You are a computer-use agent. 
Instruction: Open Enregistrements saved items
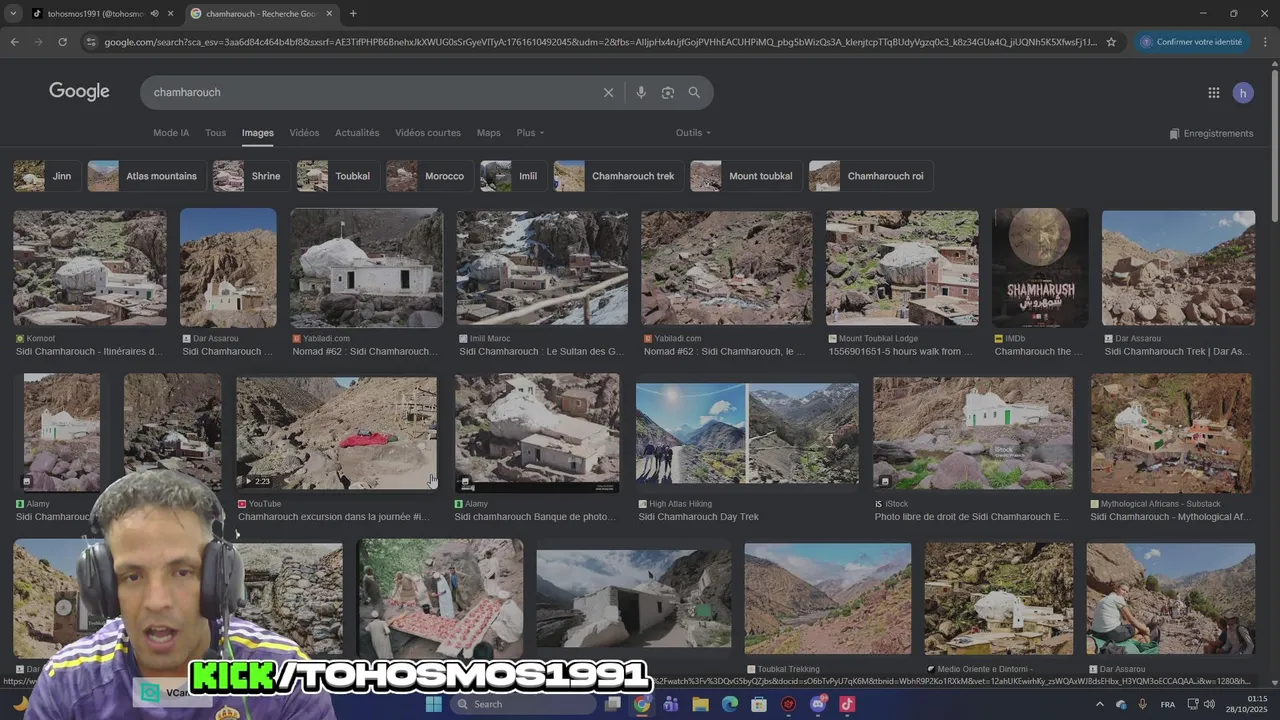[1211, 133]
